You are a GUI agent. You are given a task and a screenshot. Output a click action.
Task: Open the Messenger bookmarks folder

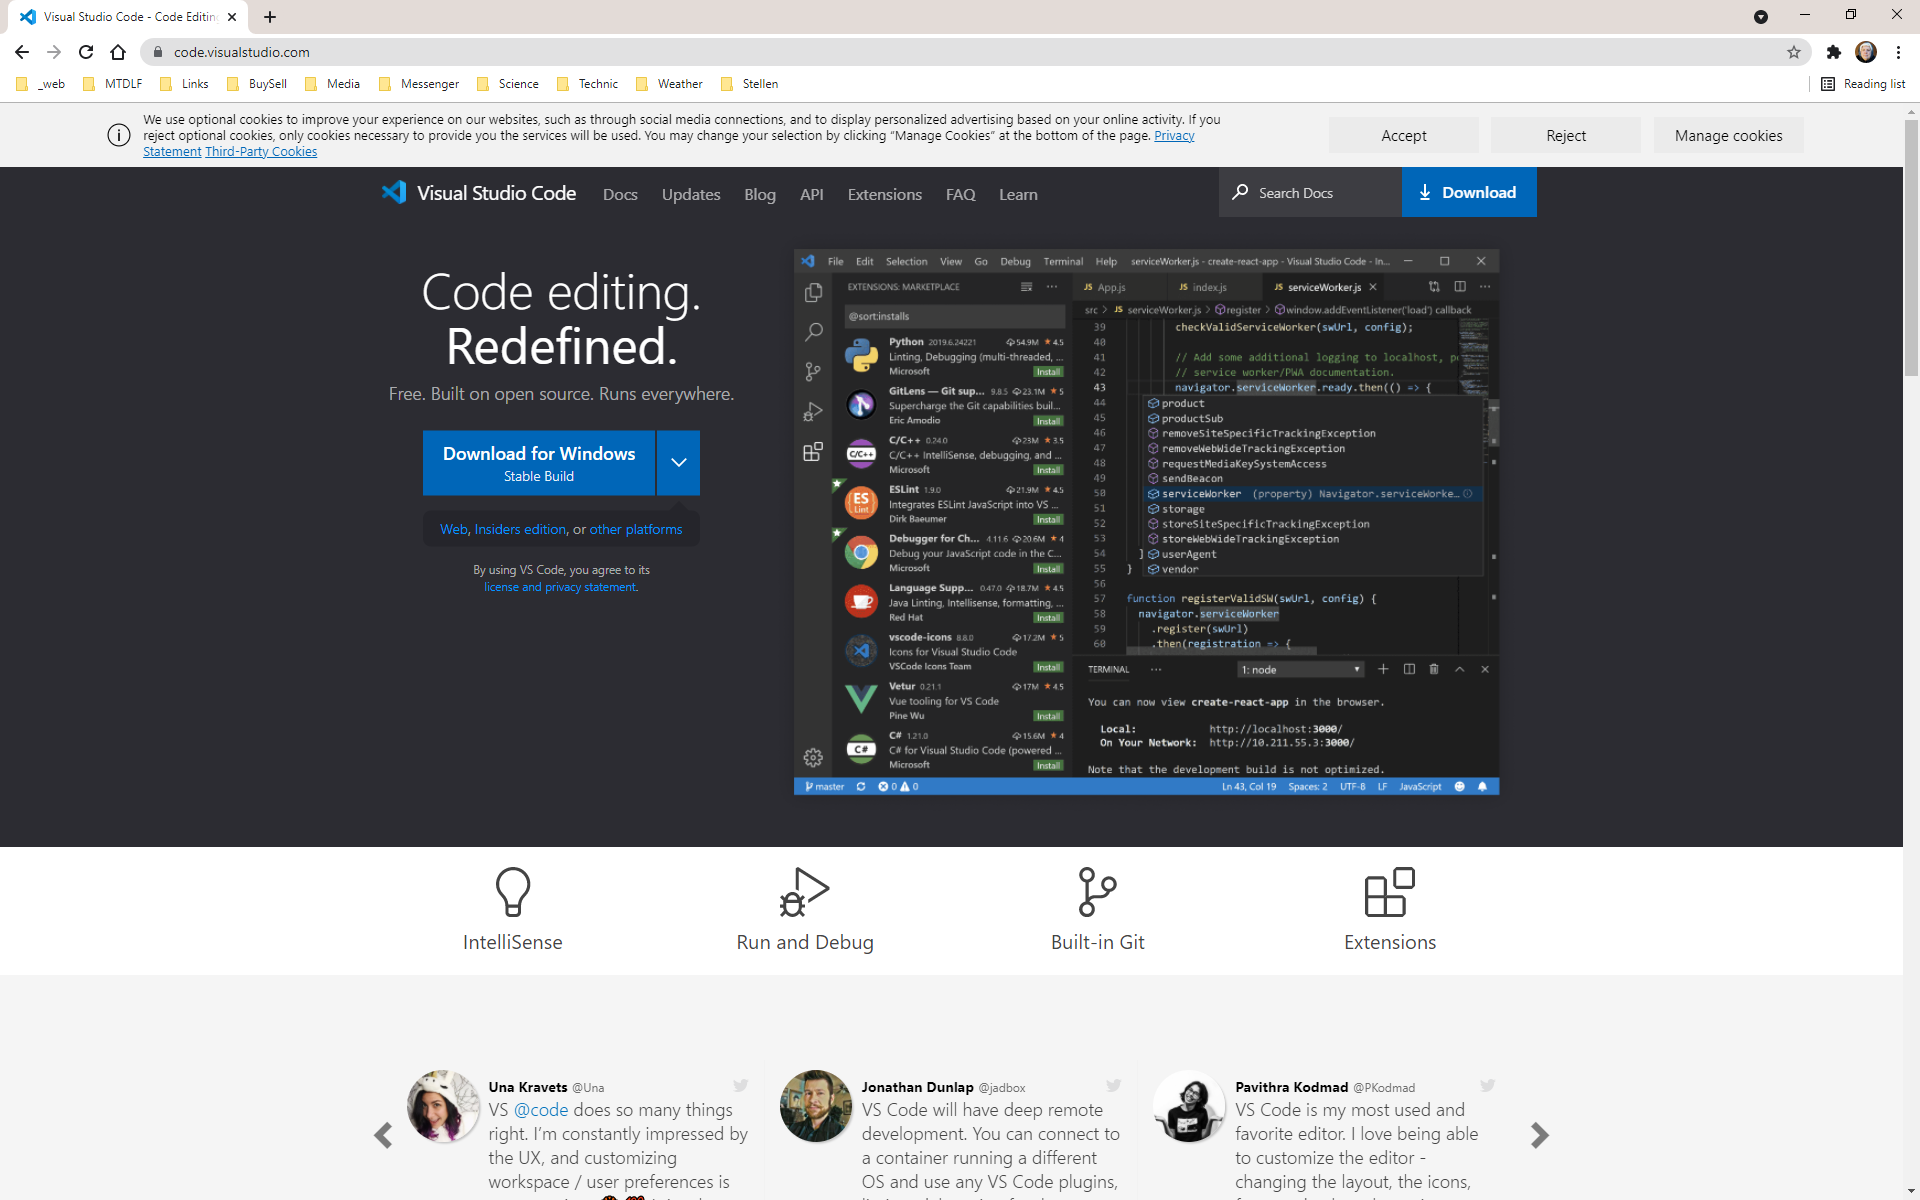coord(419,84)
